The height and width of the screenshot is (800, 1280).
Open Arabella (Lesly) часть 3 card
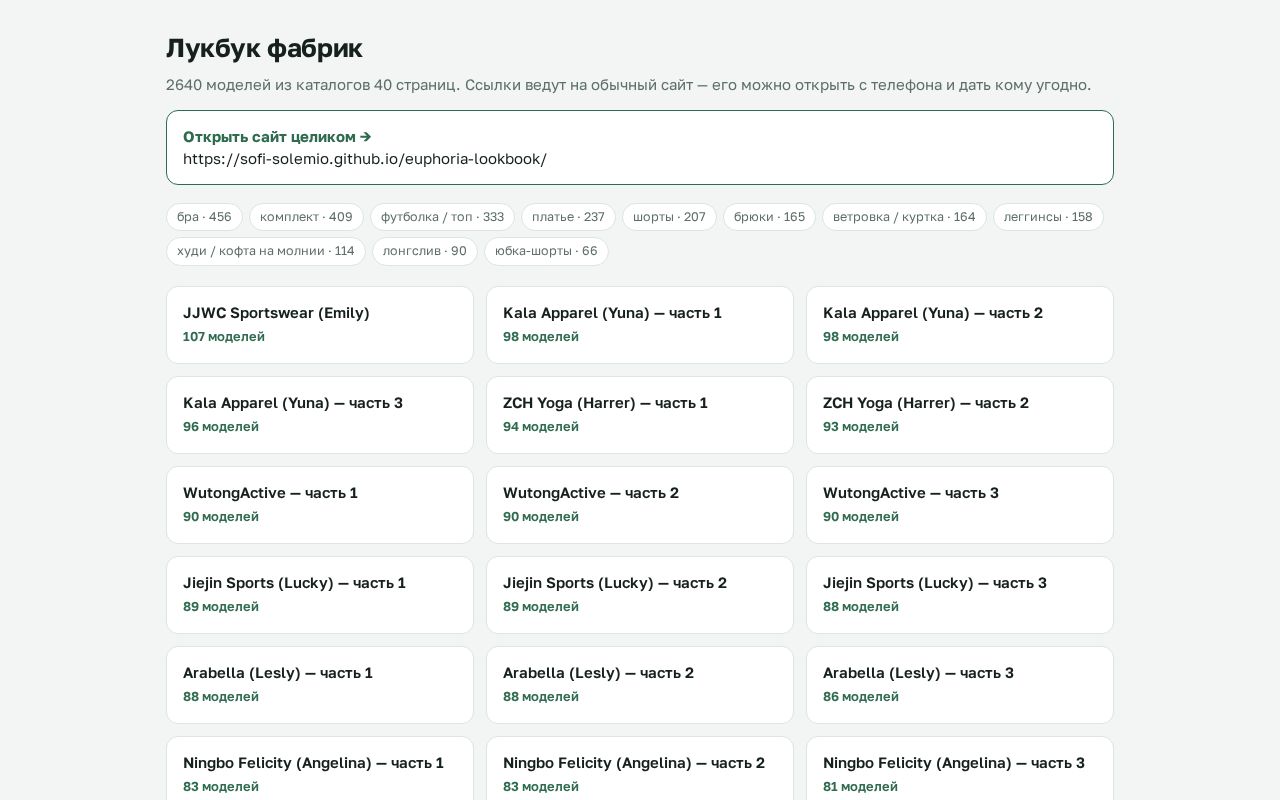[x=960, y=685]
